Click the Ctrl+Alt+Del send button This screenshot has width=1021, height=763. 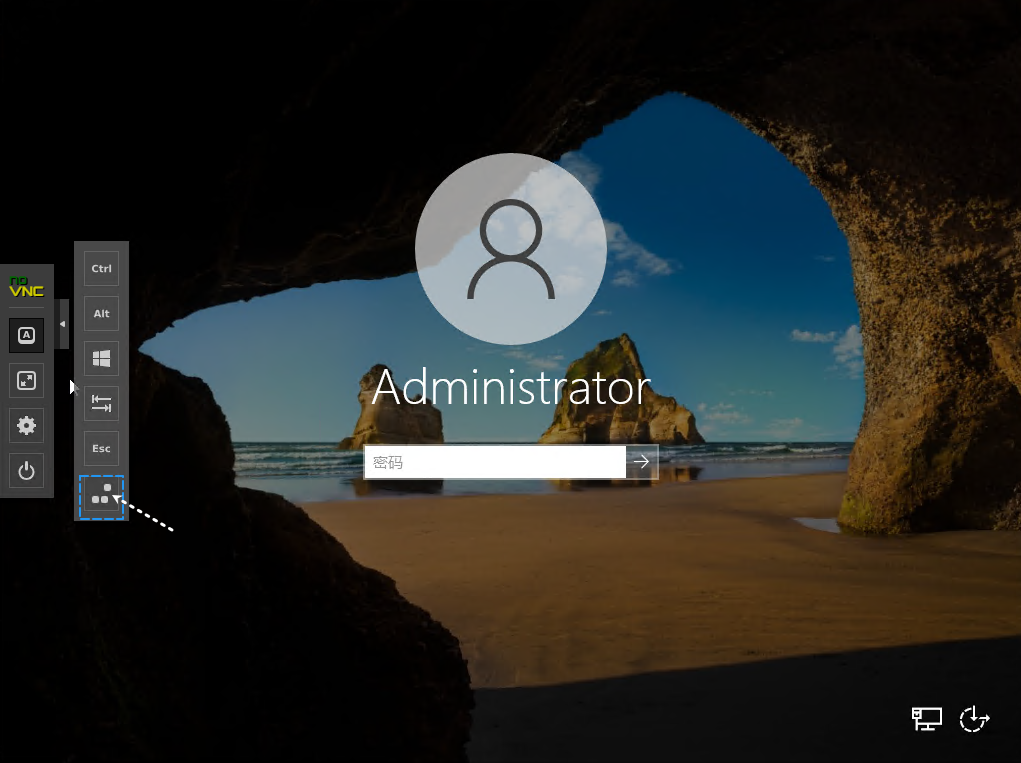click(101, 496)
